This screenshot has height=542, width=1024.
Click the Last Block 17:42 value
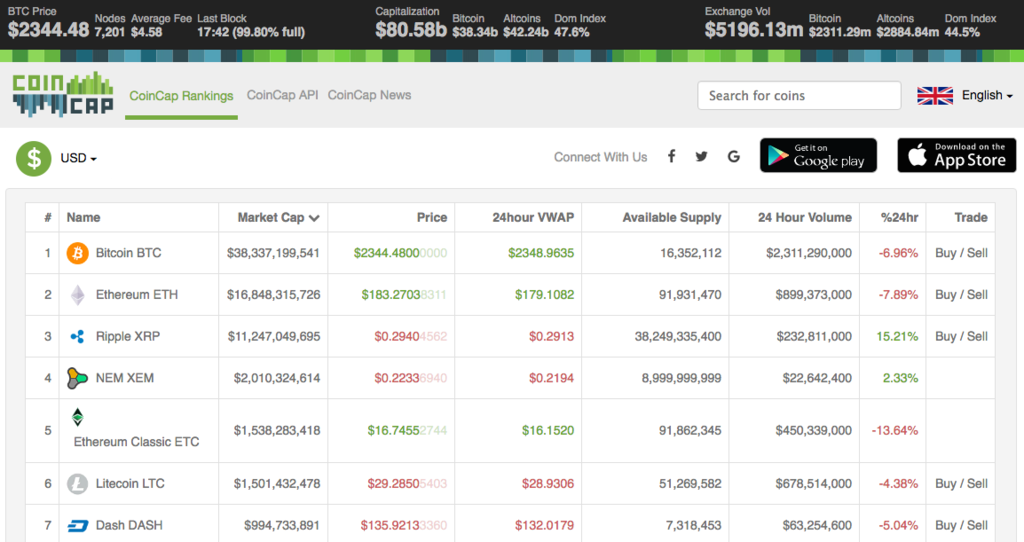[251, 32]
